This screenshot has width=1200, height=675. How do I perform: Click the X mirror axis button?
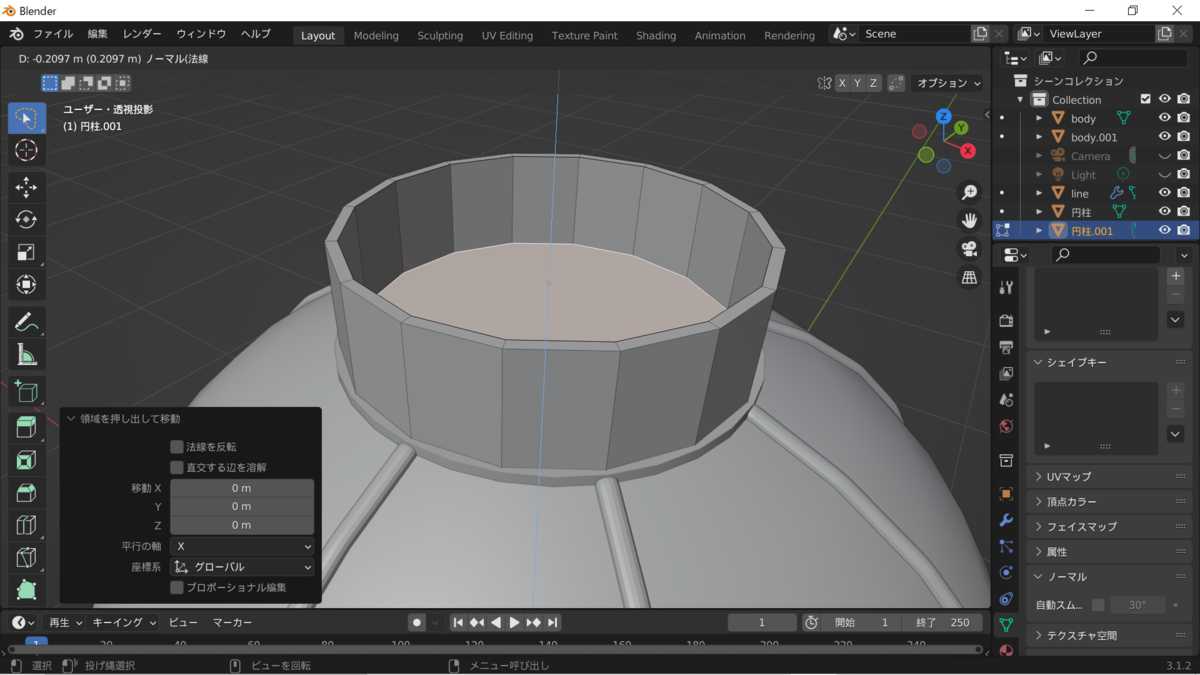(841, 83)
